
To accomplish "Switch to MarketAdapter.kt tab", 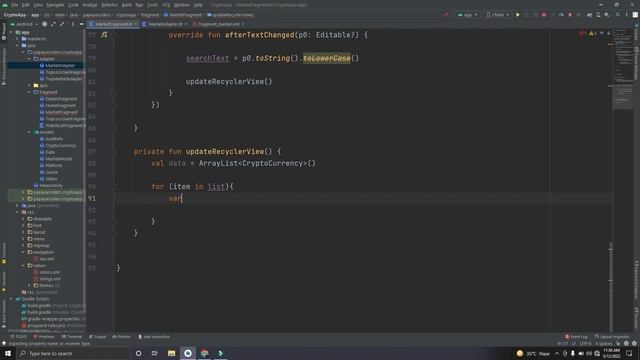I will click(165, 24).
